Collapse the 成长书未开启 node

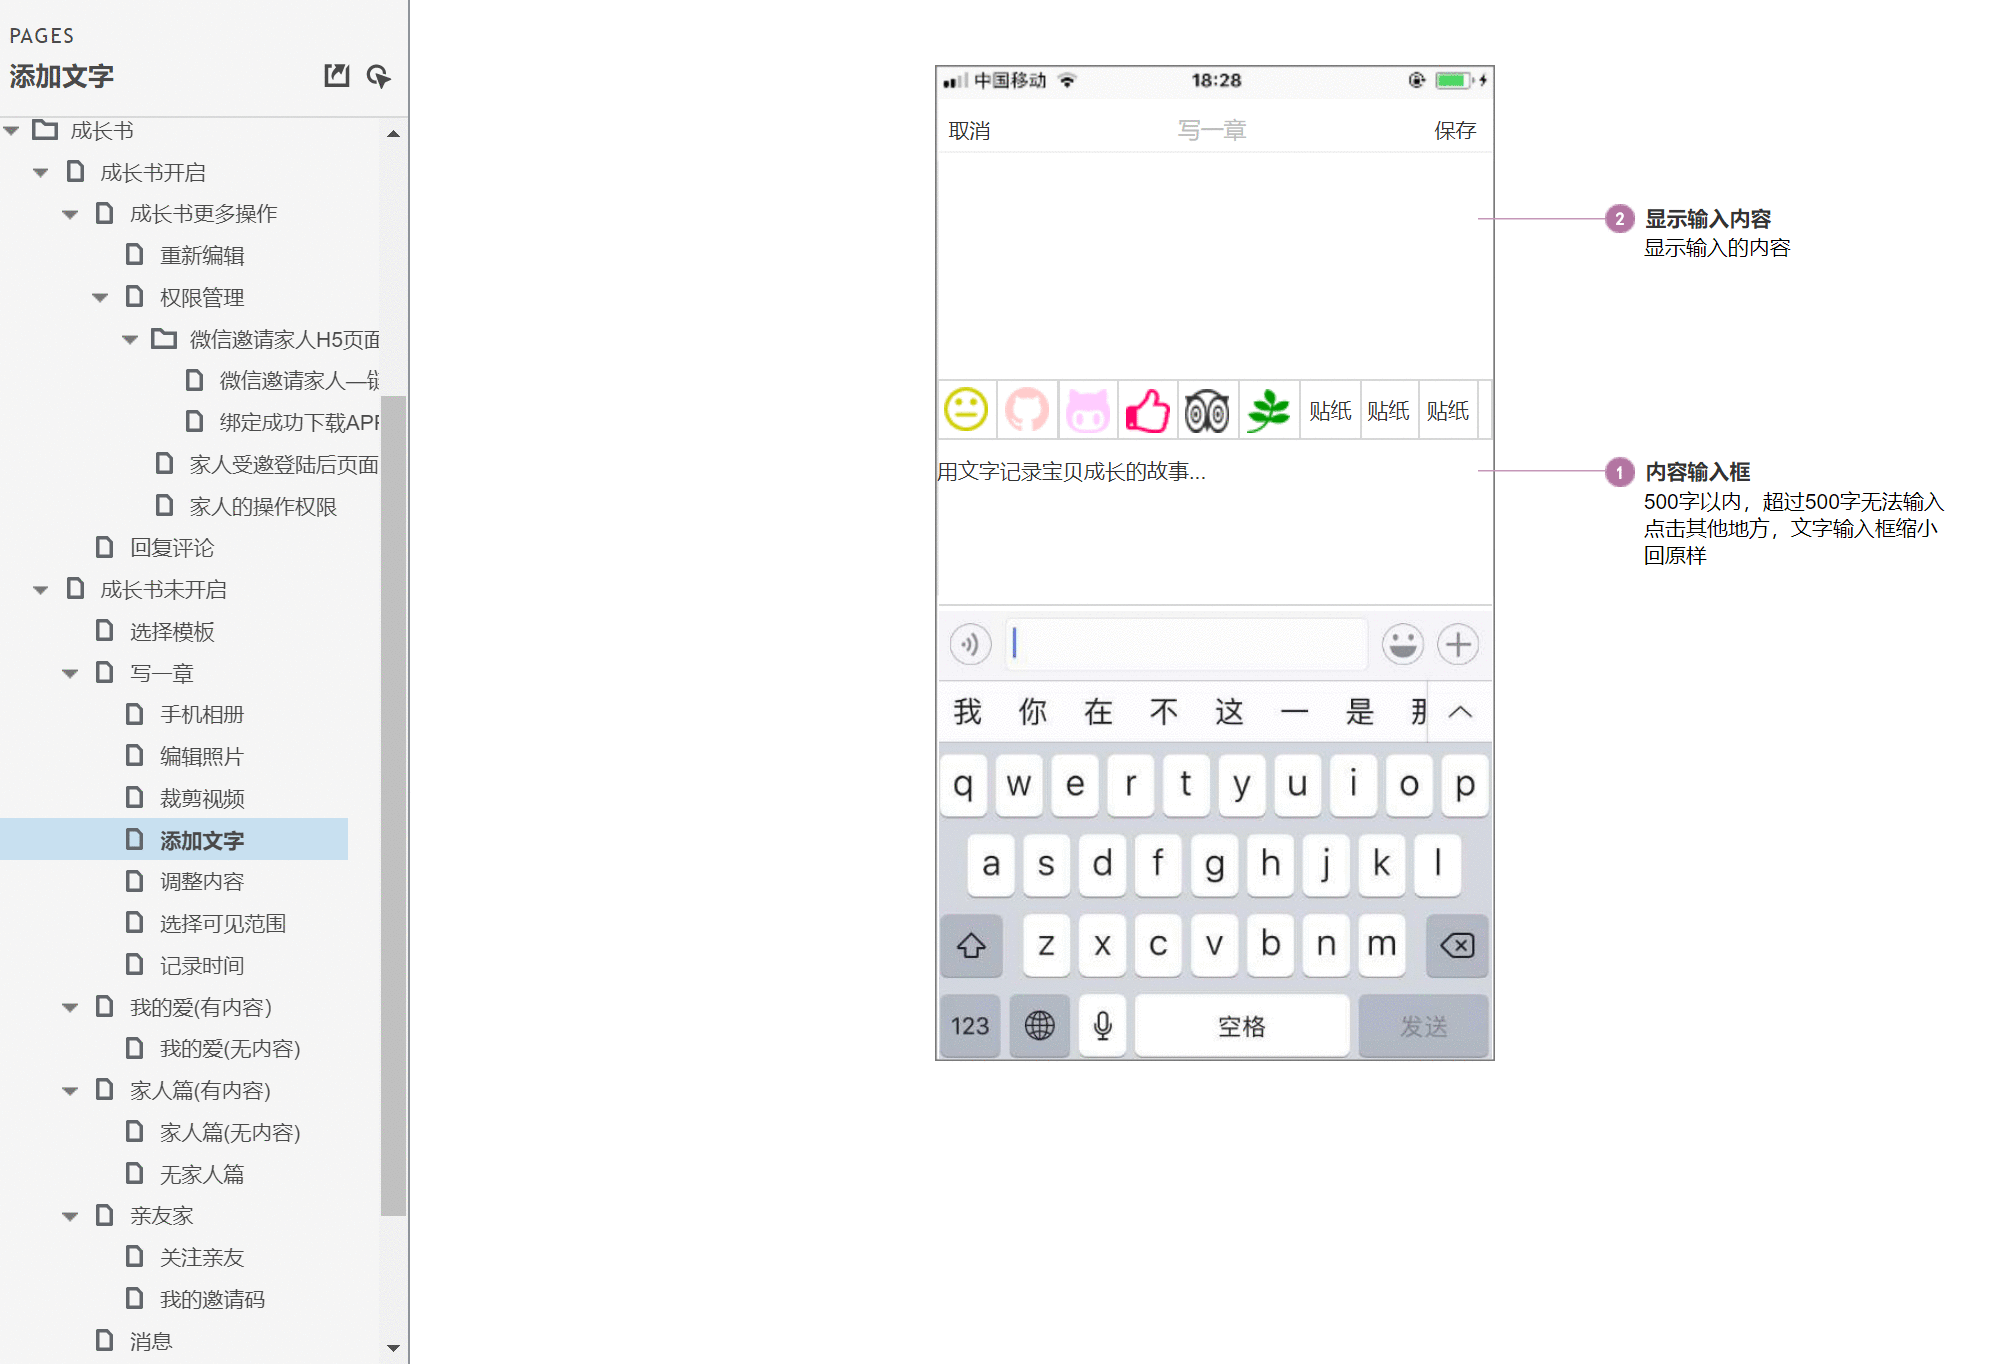click(x=41, y=590)
